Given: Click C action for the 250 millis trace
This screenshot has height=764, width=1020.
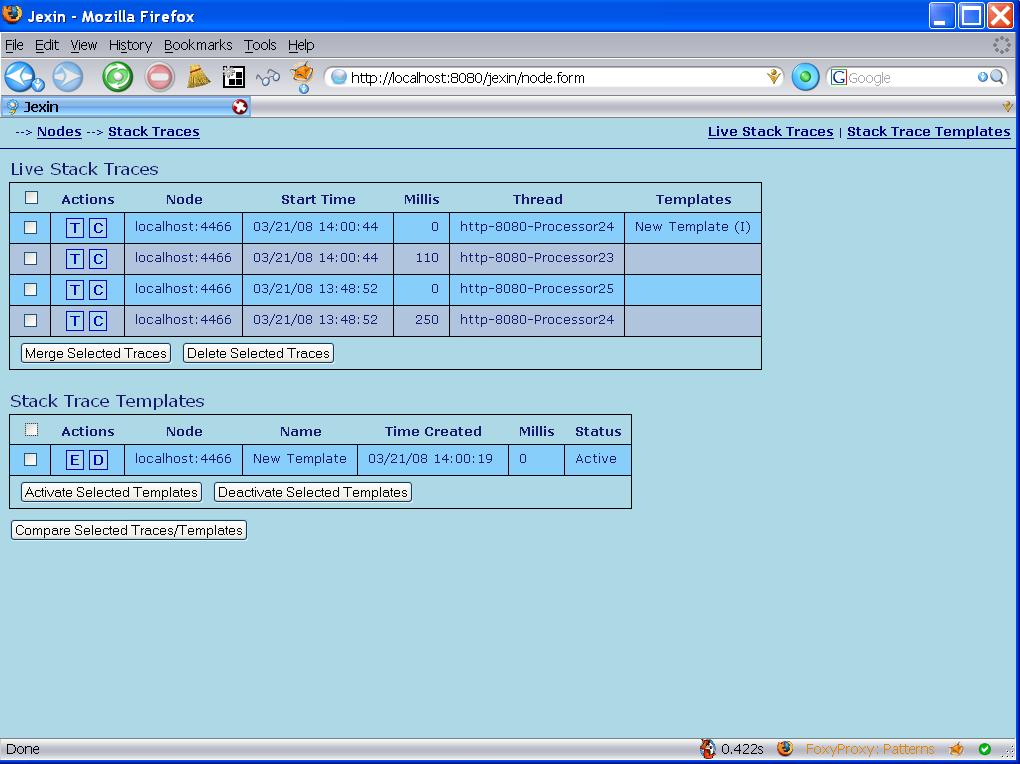Looking at the screenshot, I should (98, 321).
